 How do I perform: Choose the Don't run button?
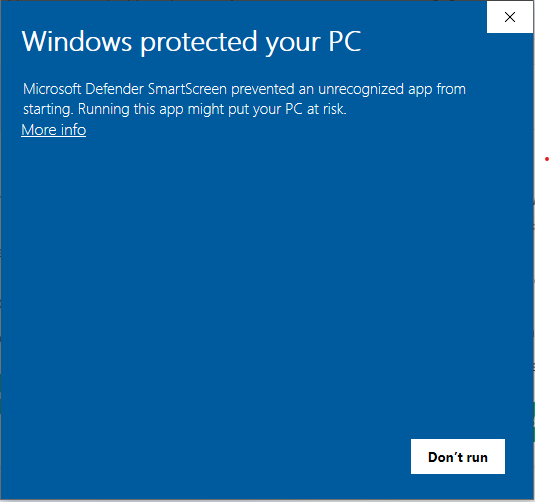point(458,456)
